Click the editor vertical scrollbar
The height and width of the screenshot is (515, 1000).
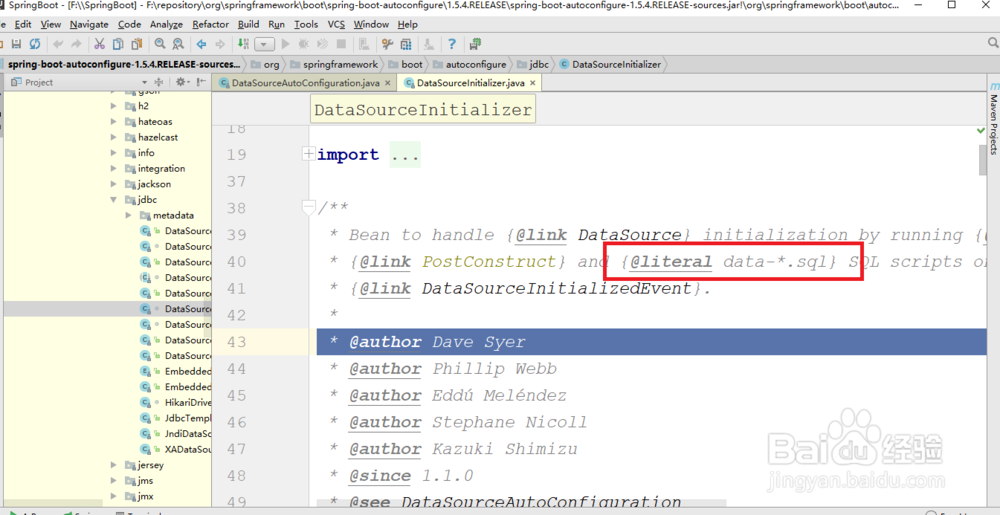click(x=983, y=159)
